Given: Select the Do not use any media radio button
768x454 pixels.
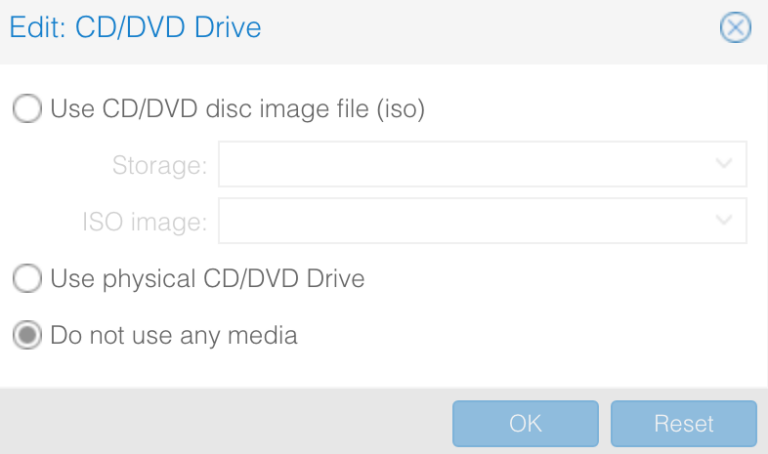Looking at the screenshot, I should pos(28,336).
